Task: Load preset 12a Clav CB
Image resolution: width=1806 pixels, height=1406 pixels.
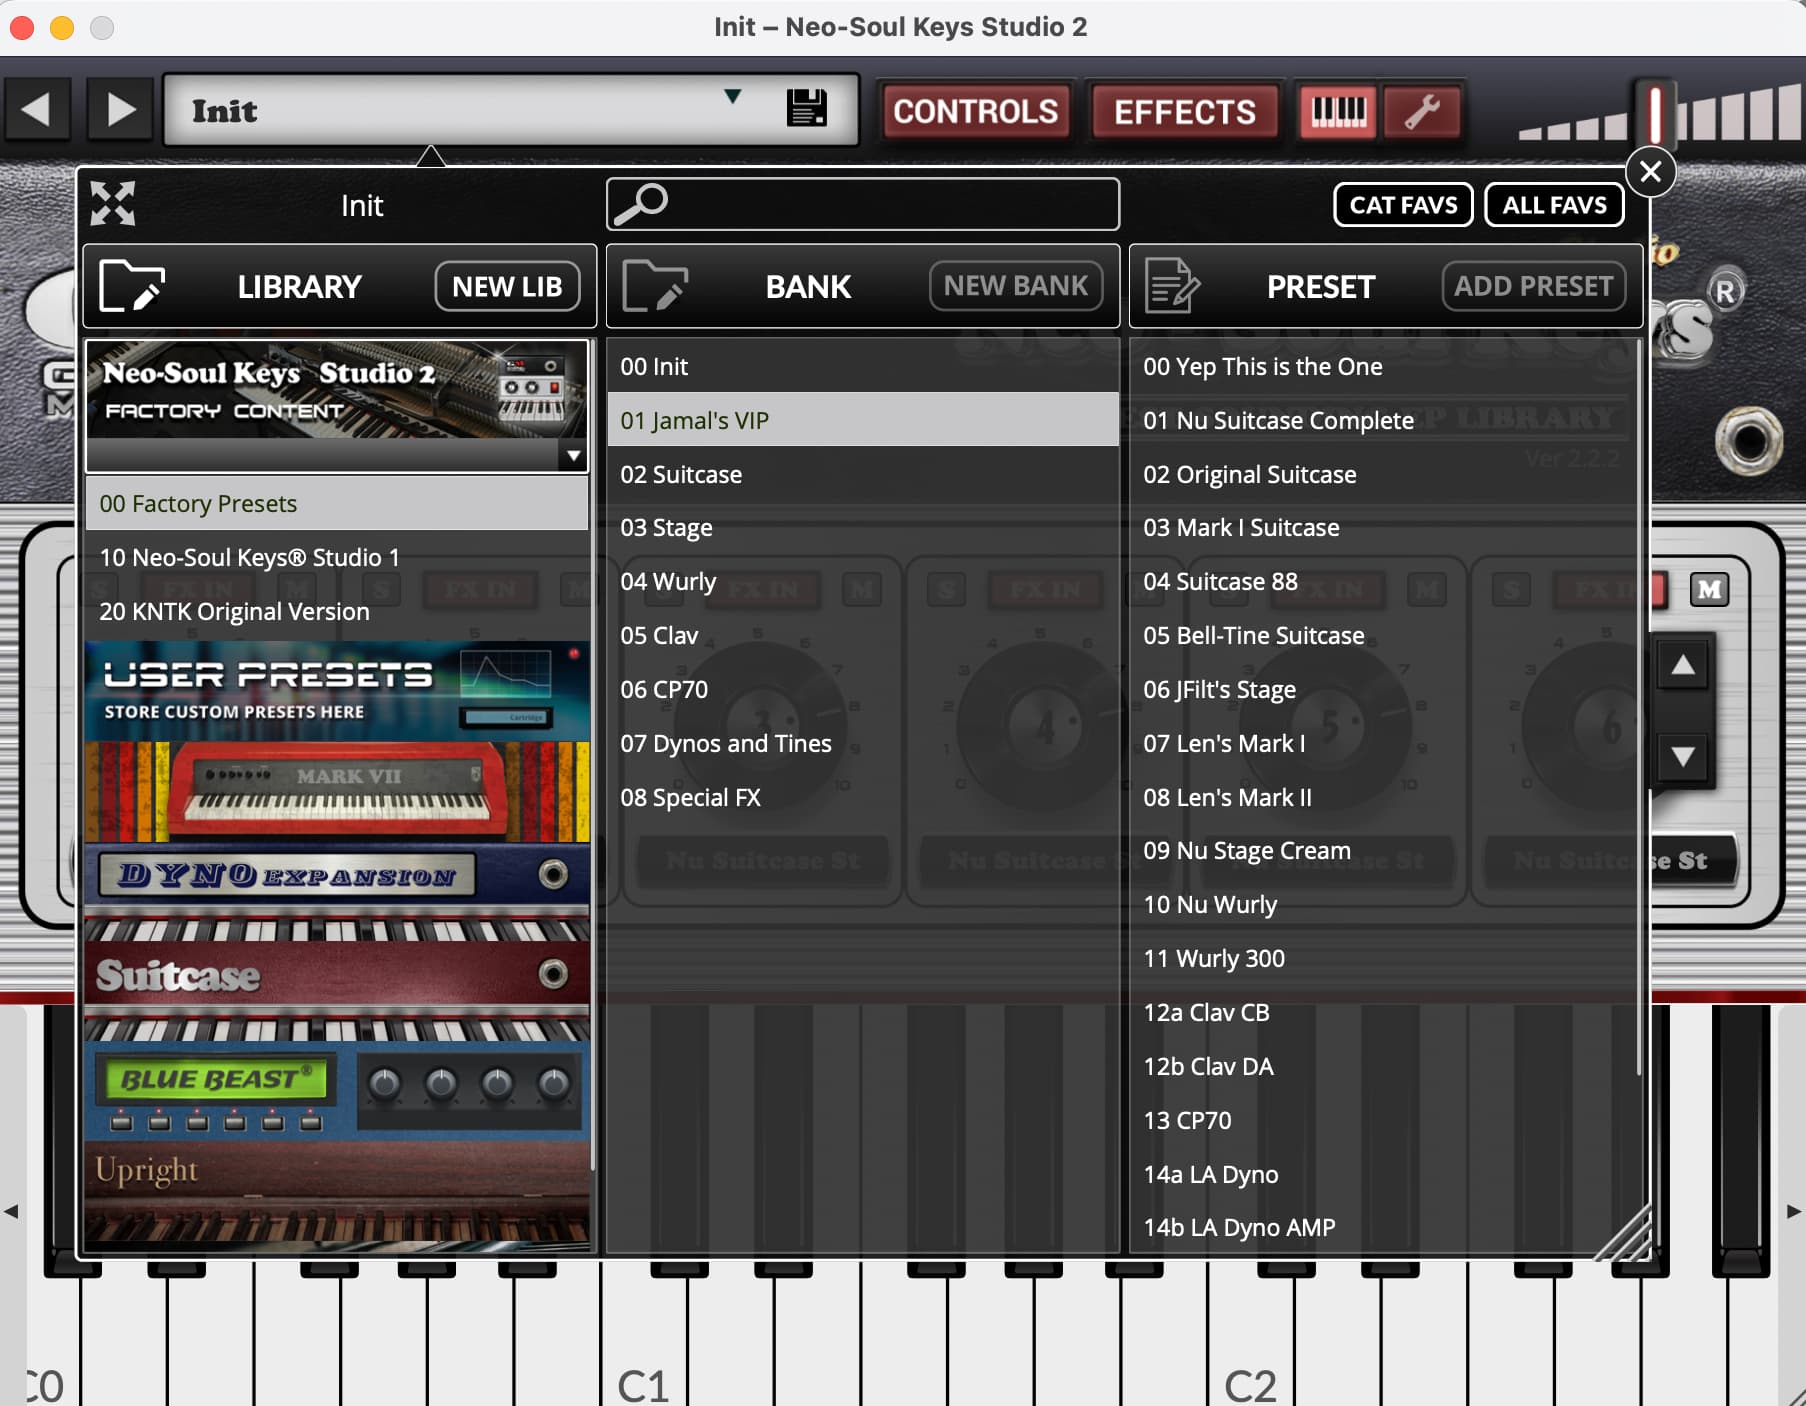Action: 1384,1012
